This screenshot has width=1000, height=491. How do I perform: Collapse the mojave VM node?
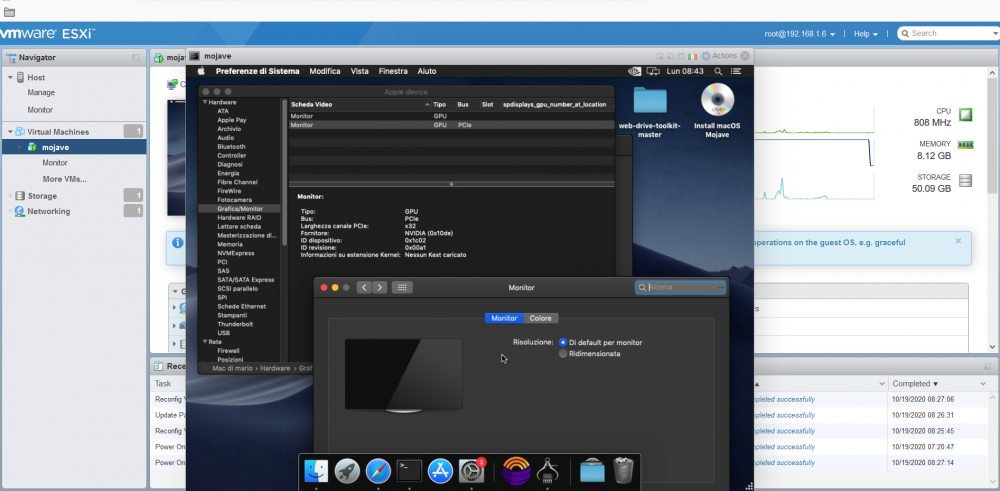pyautogui.click(x=19, y=147)
